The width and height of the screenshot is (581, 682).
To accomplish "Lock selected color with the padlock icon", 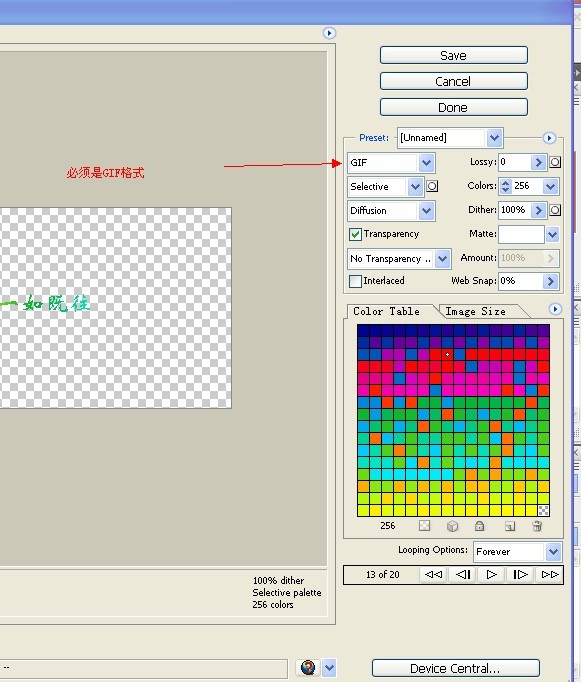I will point(479,526).
